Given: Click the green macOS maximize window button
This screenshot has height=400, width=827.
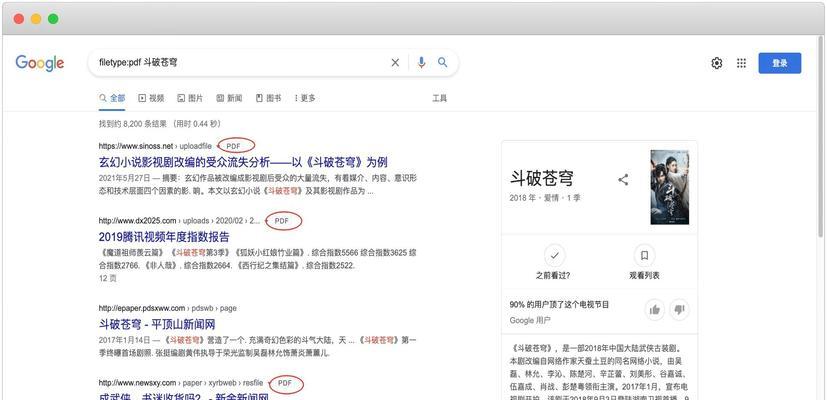Looking at the screenshot, I should [53, 19].
